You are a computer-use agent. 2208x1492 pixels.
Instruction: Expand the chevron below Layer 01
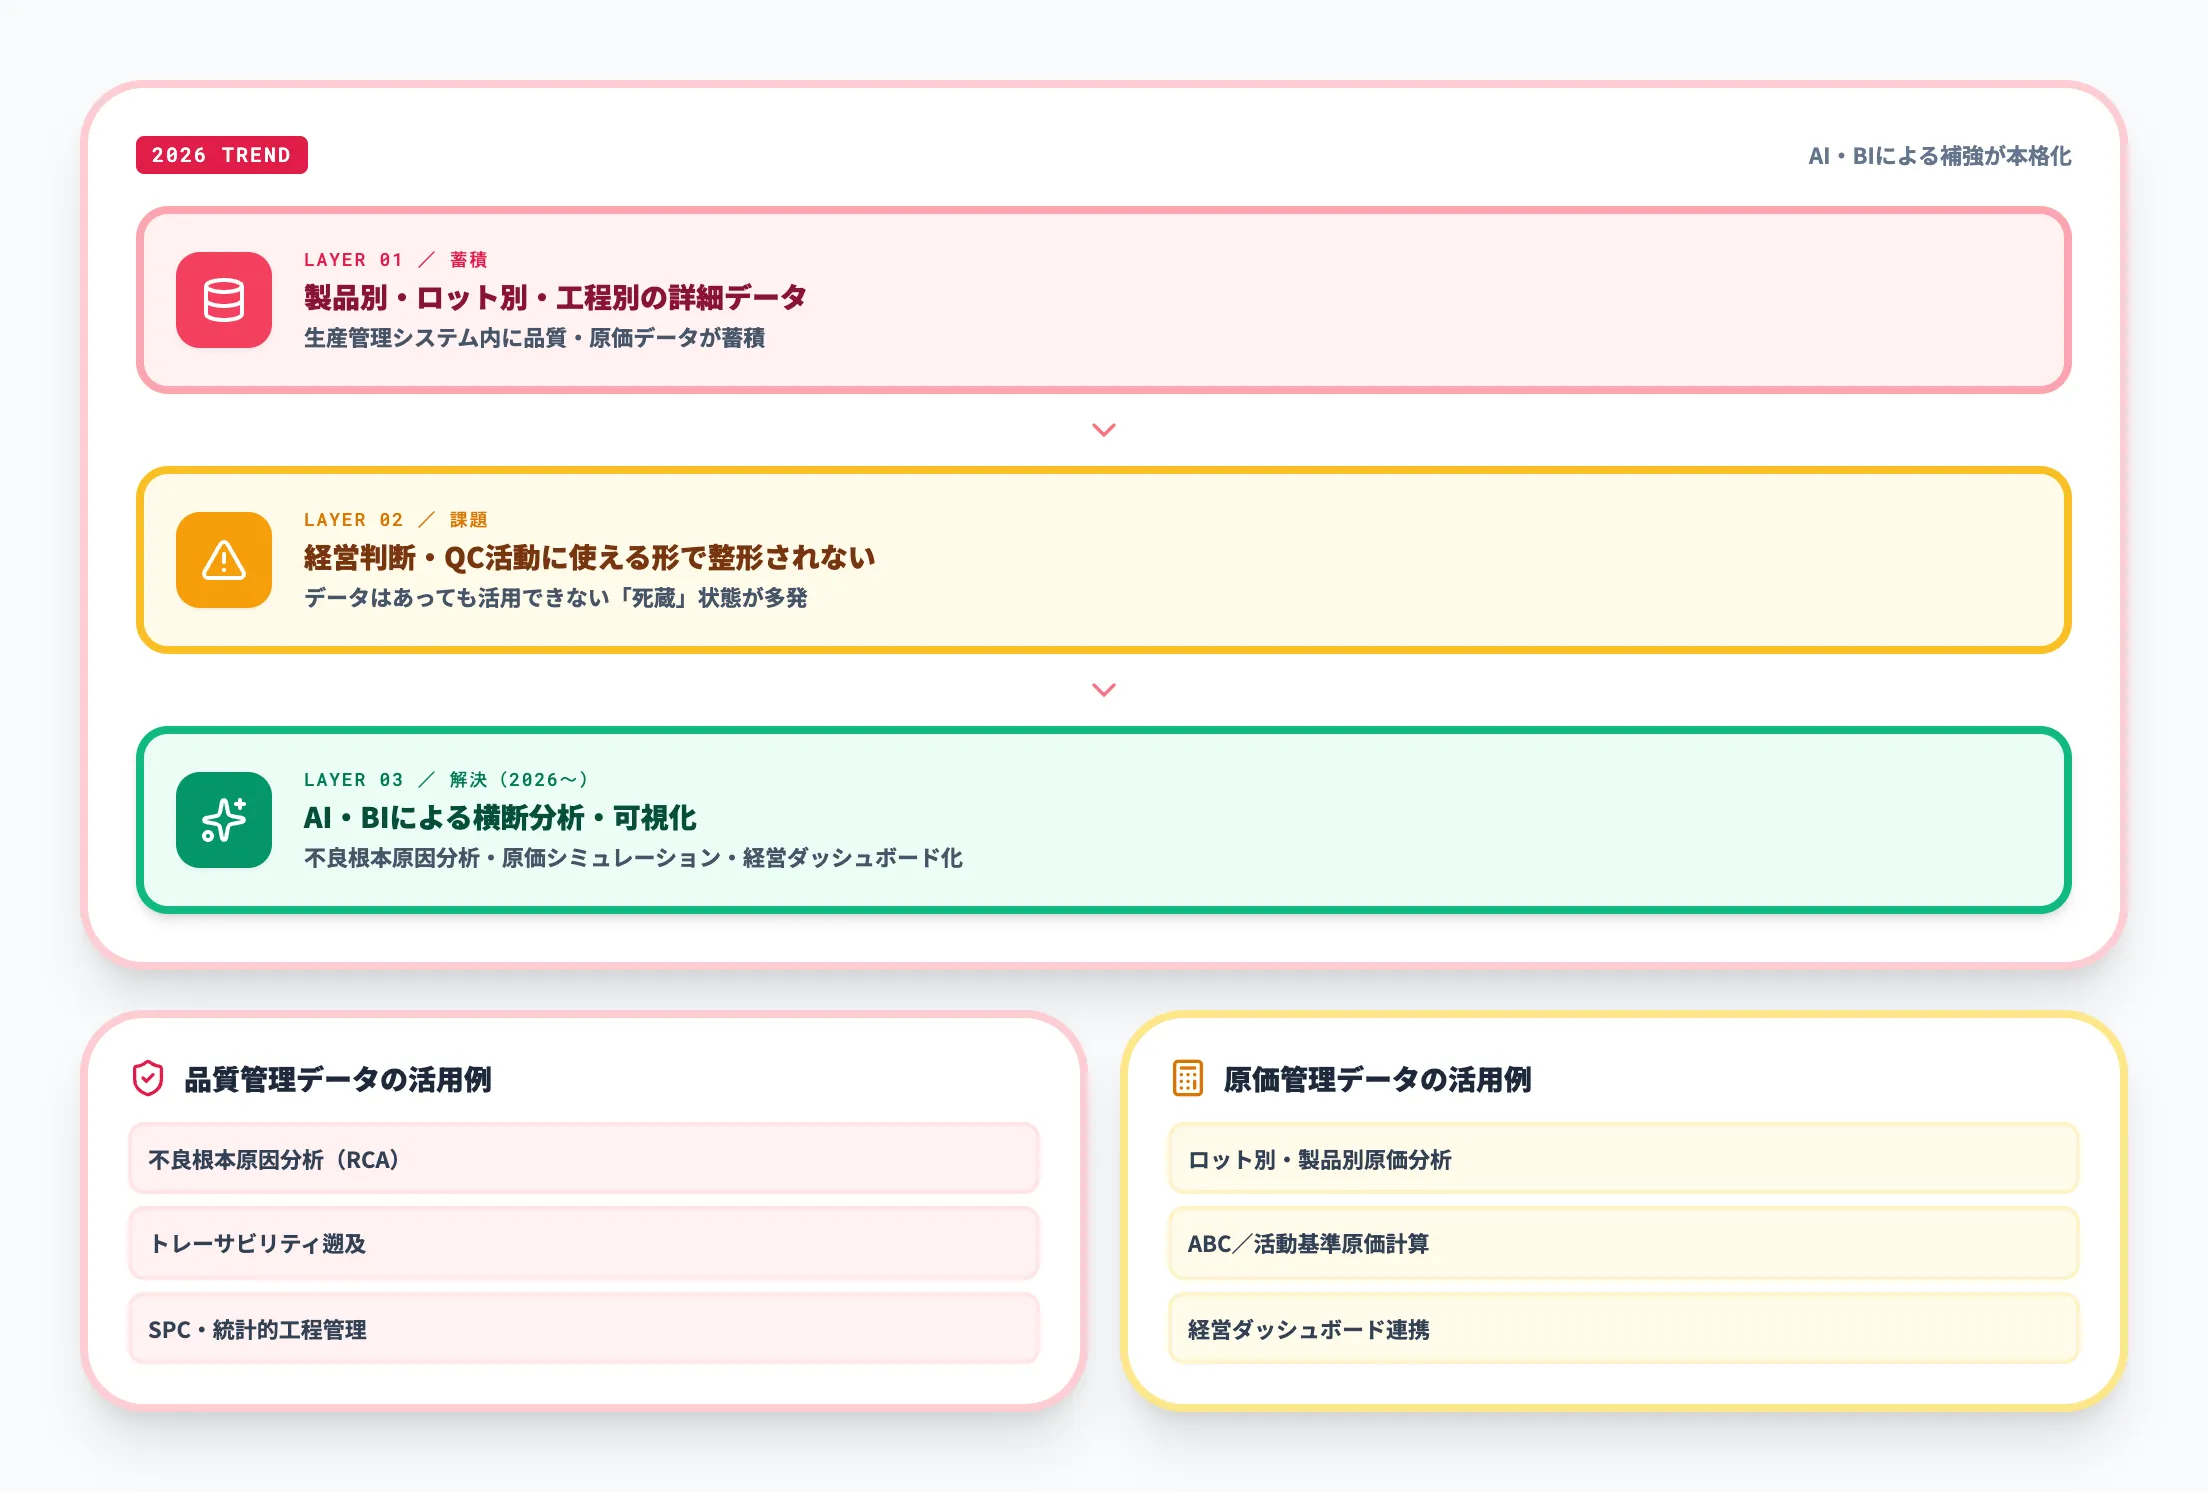coord(1103,430)
